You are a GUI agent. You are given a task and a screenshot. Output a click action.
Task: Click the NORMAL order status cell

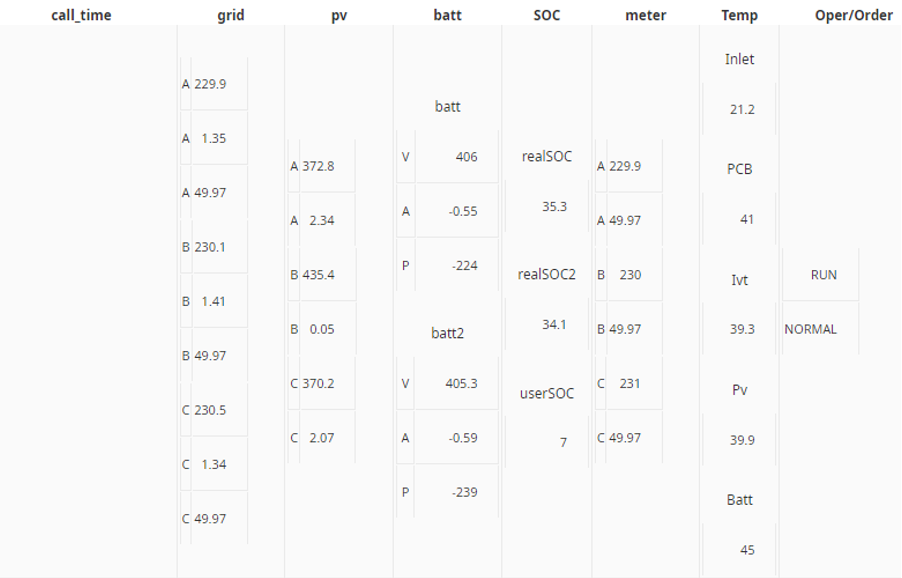click(811, 329)
